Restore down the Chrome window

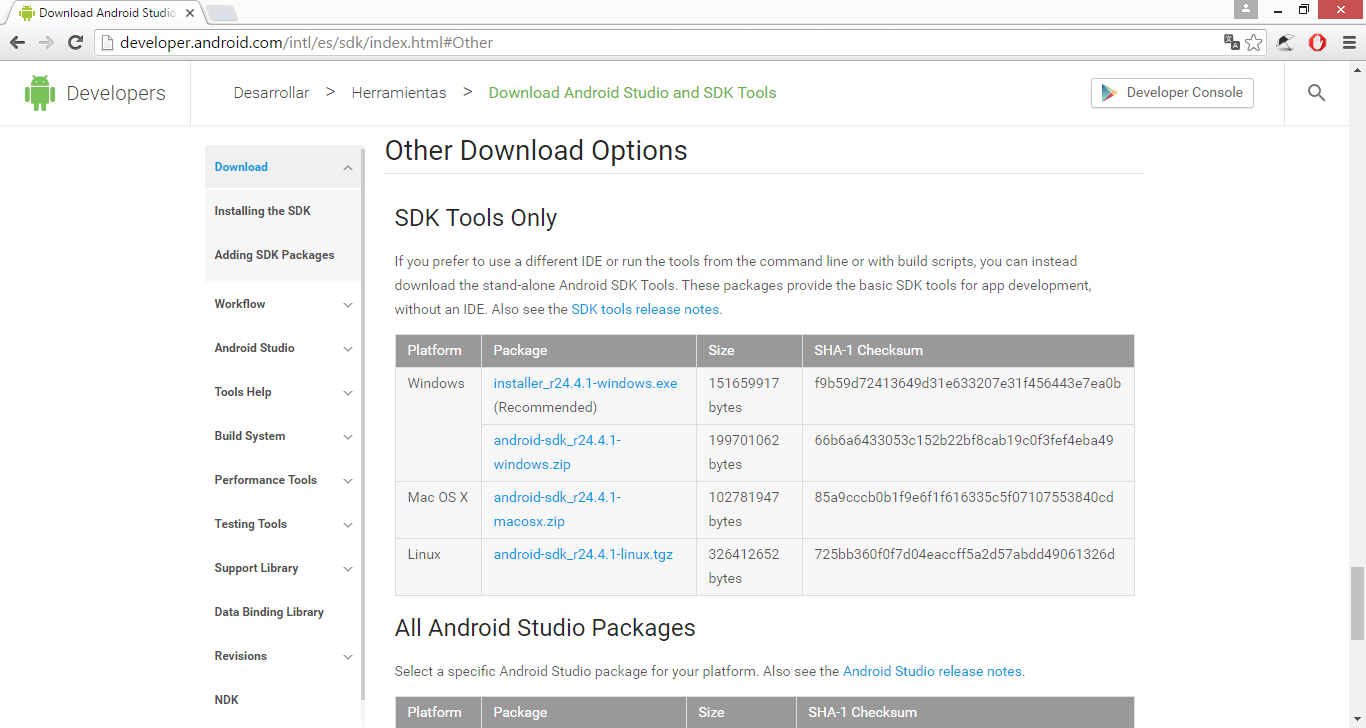click(x=1304, y=9)
